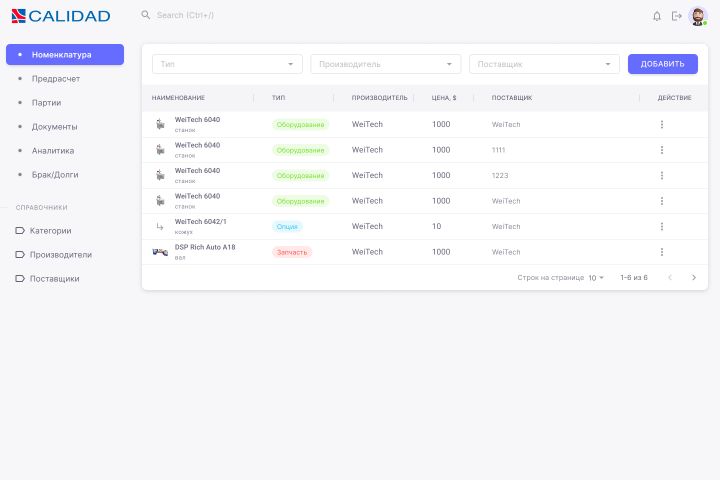Open the Производитель filter dropdown
The width and height of the screenshot is (720, 480).
coord(386,64)
